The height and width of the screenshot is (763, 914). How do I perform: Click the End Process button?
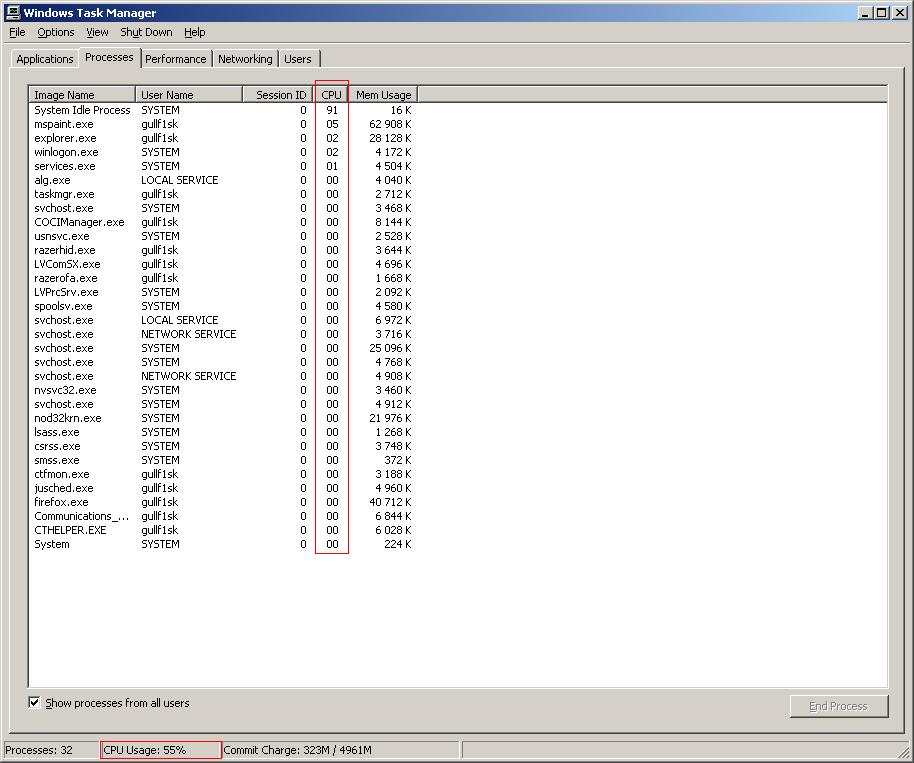click(839, 706)
